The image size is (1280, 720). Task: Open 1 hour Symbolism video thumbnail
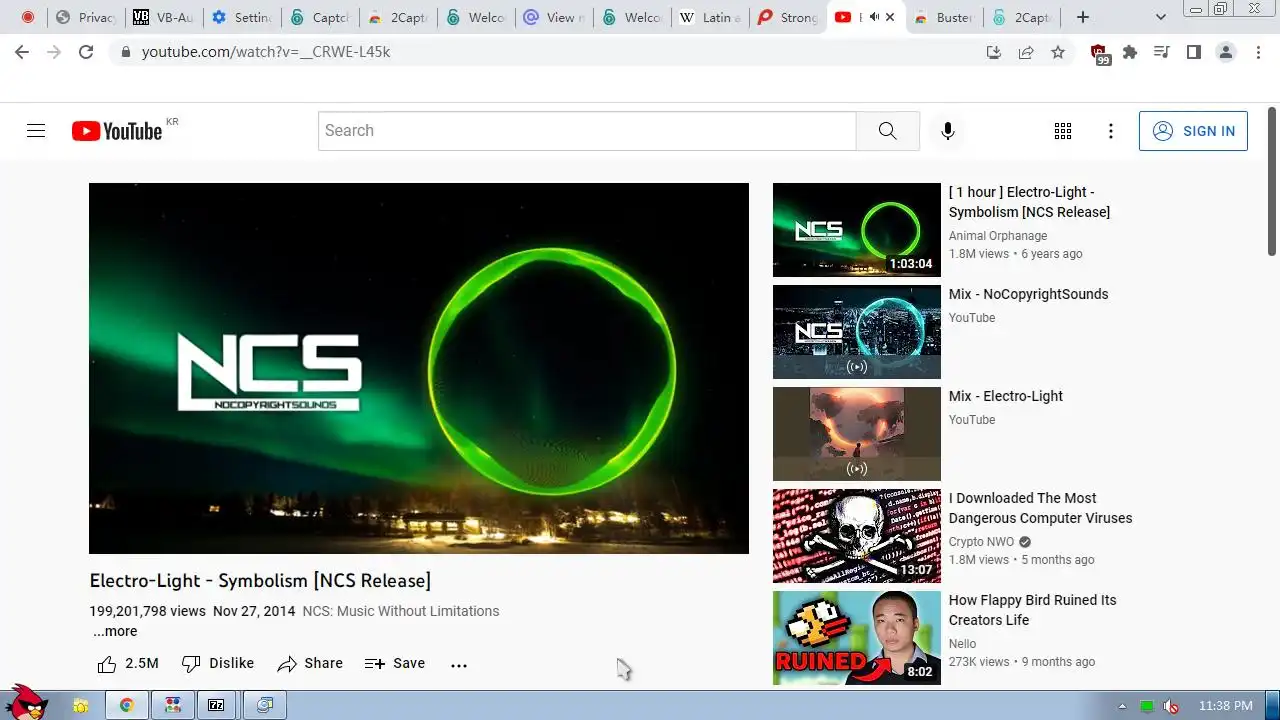(857, 230)
